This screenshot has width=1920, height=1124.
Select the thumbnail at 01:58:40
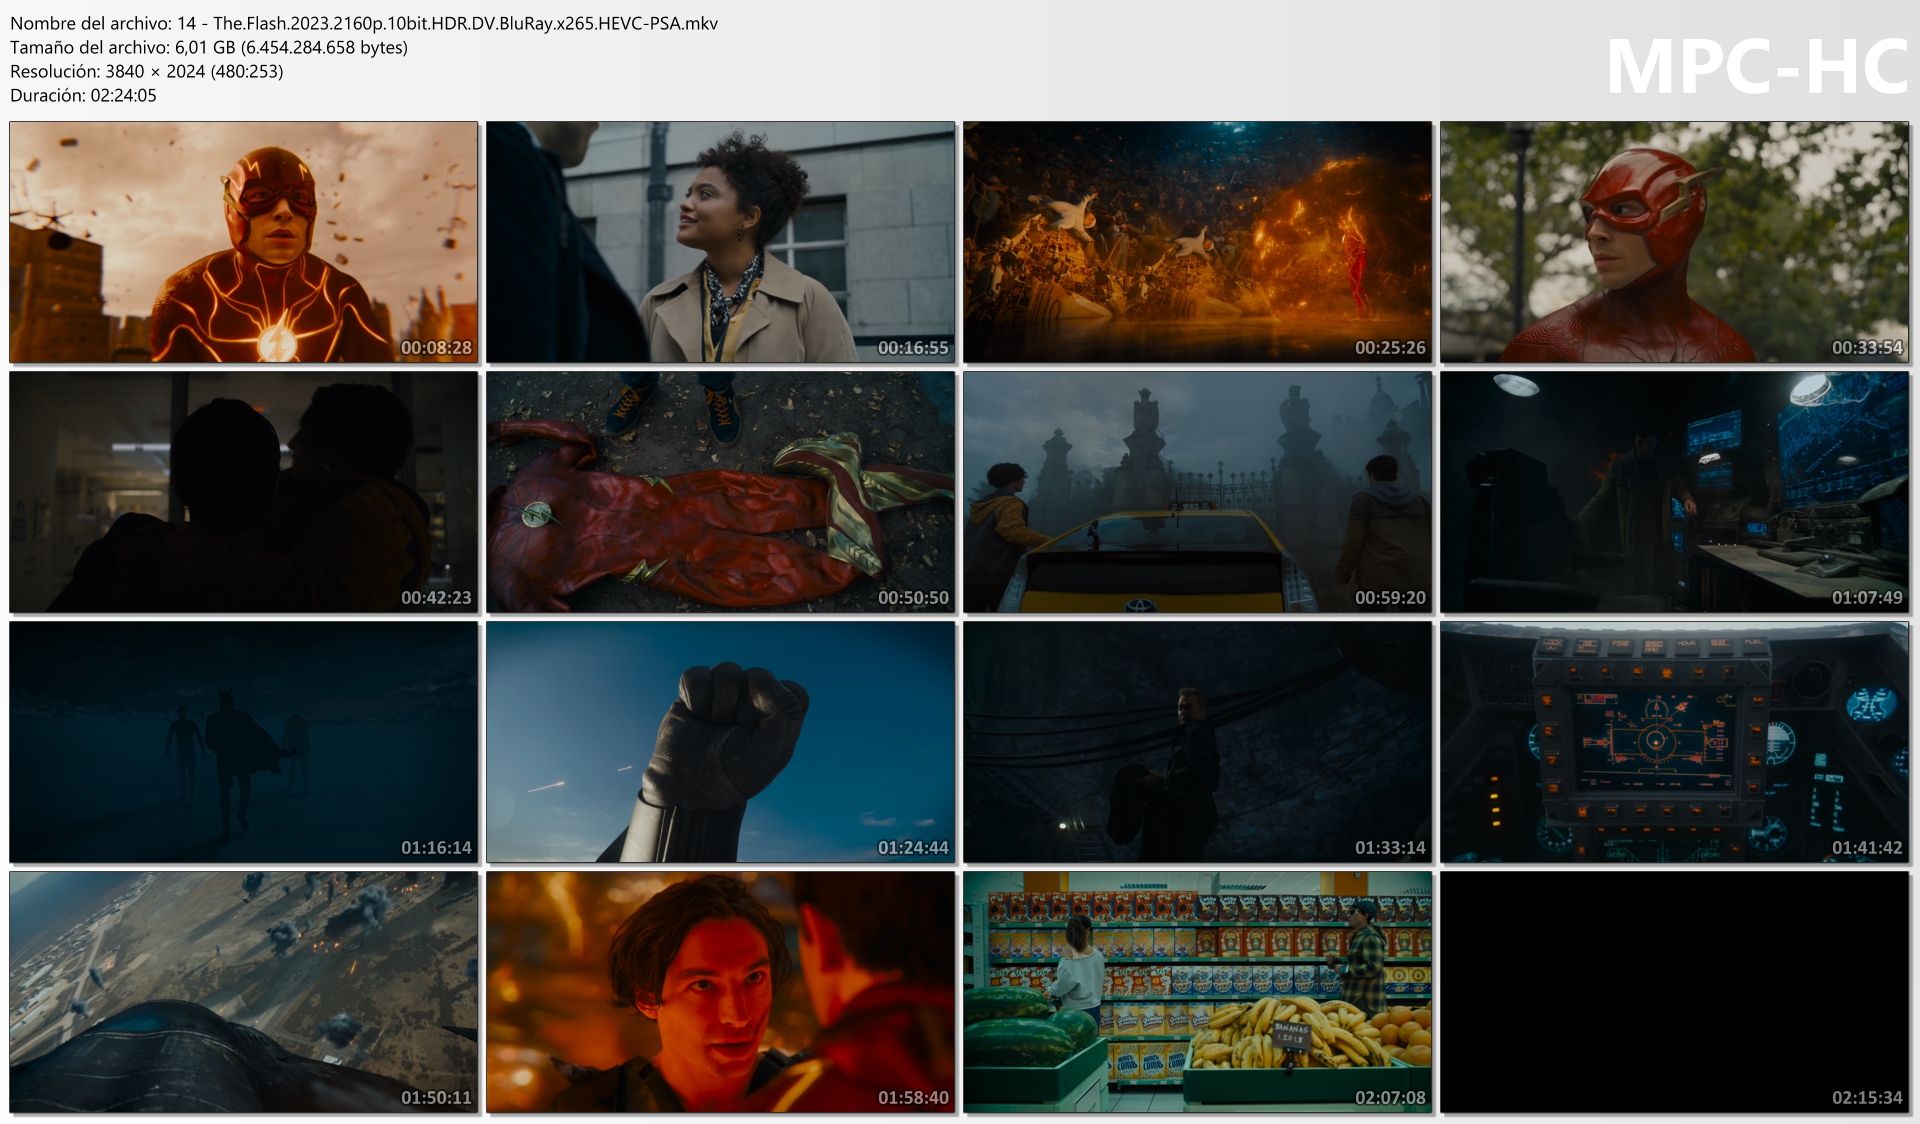click(721, 992)
